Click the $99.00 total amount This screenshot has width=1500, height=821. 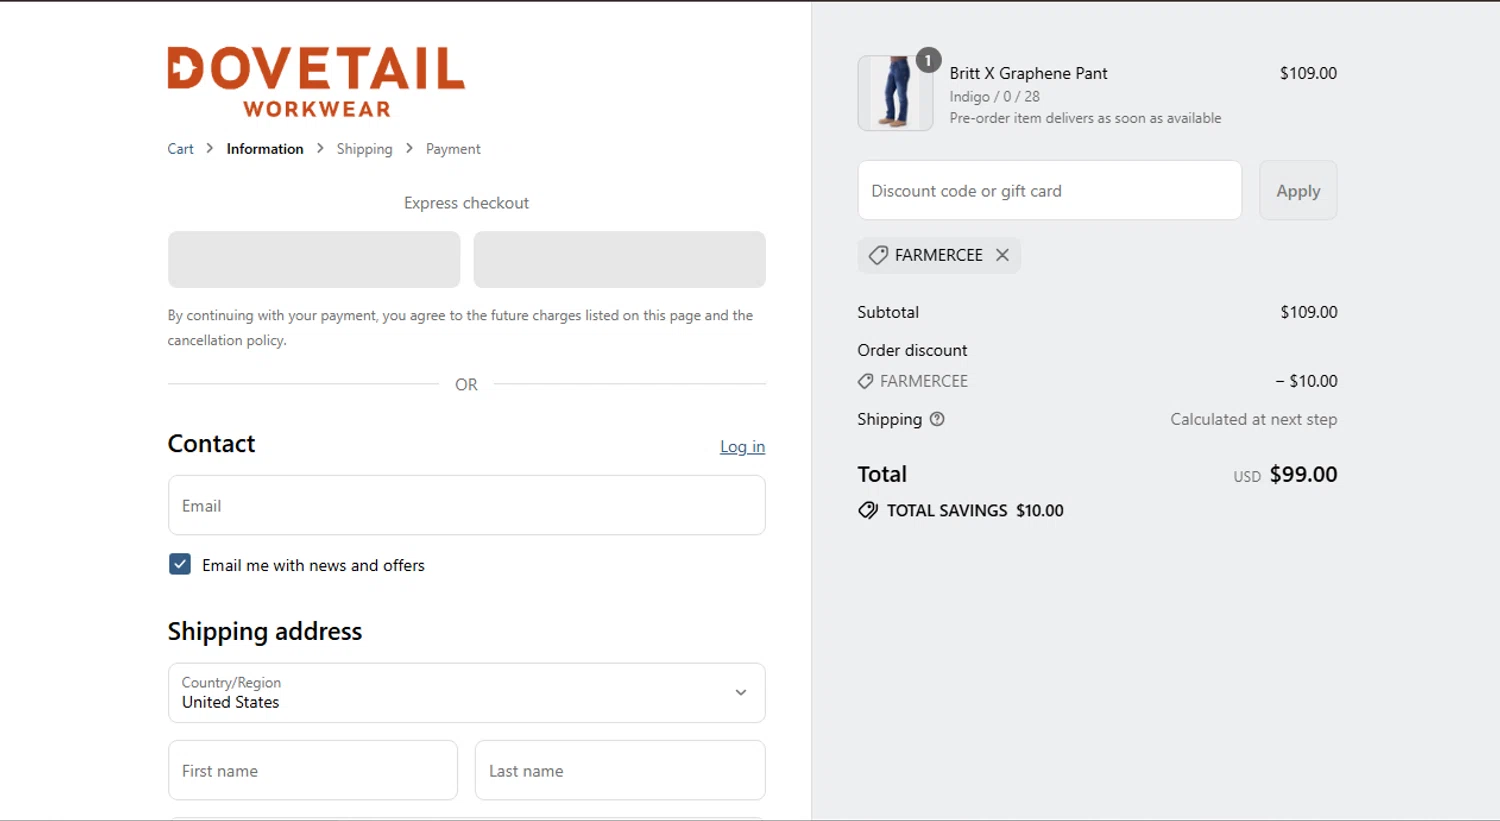1303,474
